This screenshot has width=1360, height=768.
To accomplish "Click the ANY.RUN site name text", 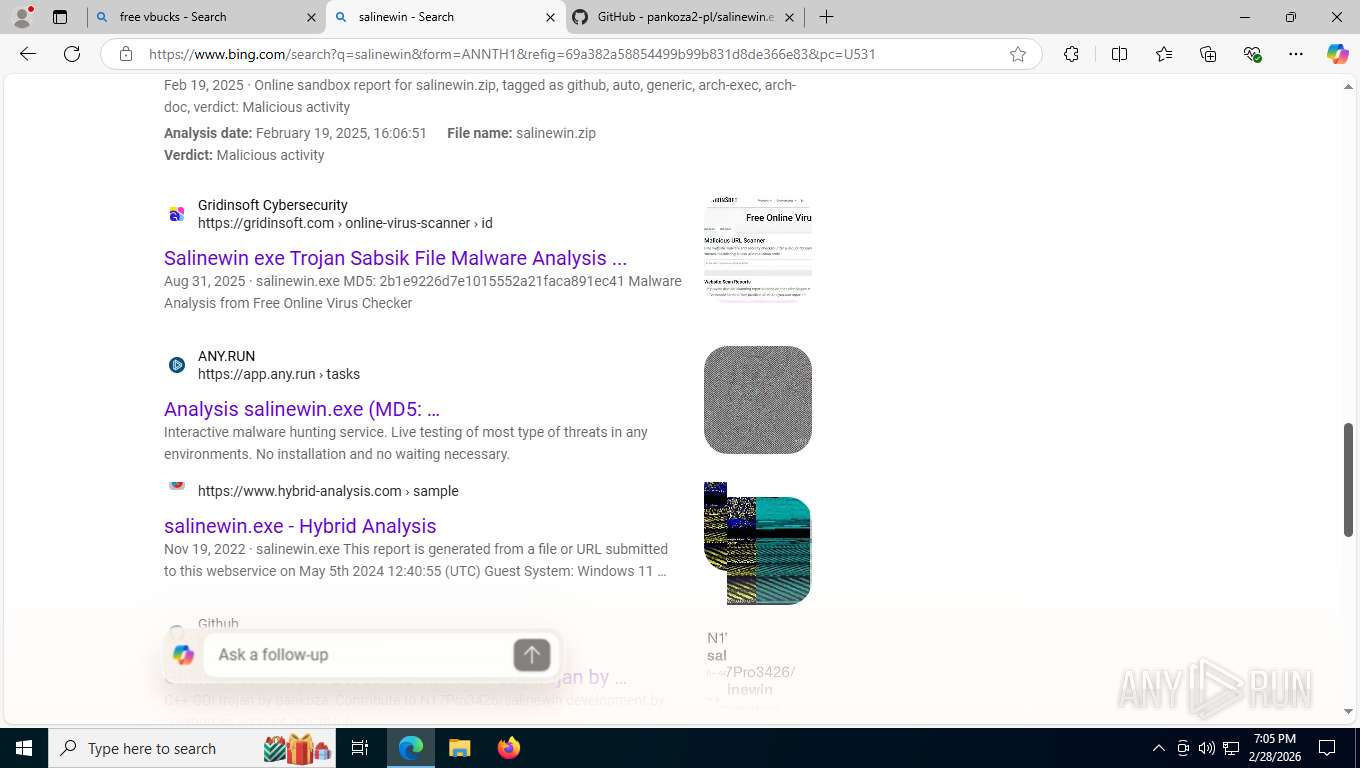I will coord(226,356).
